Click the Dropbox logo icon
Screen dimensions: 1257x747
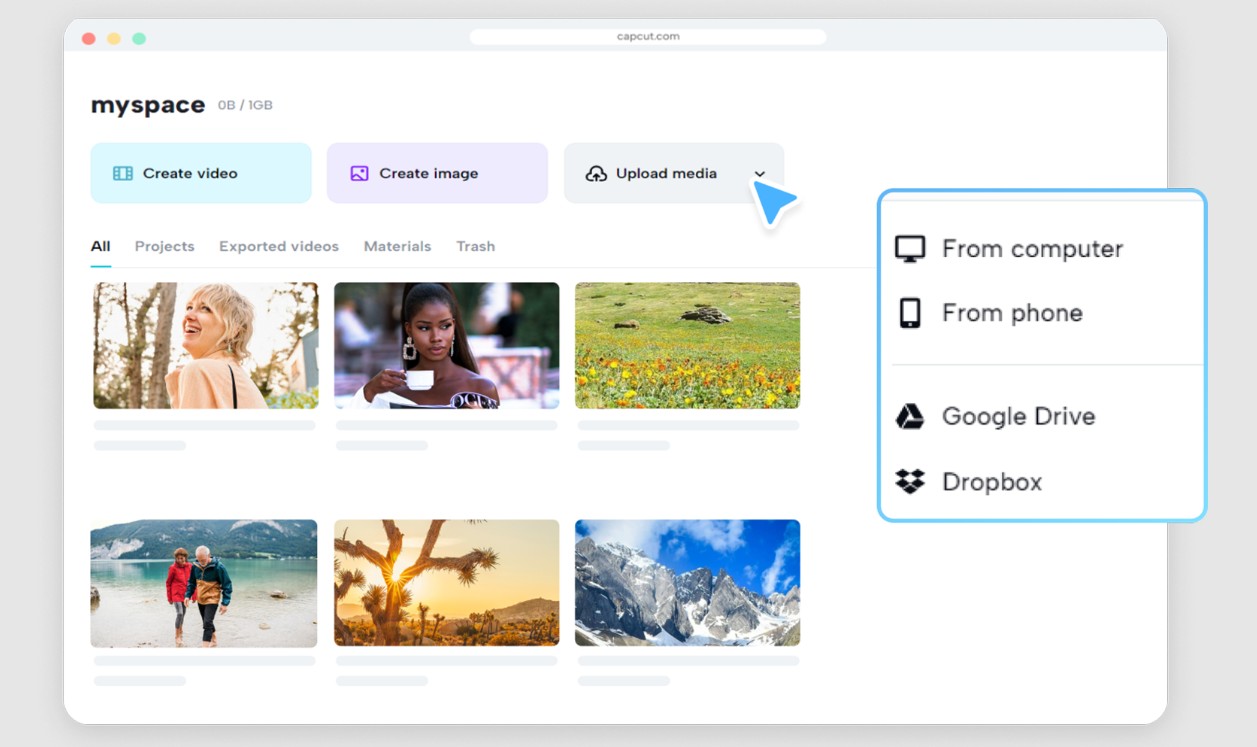[910, 482]
